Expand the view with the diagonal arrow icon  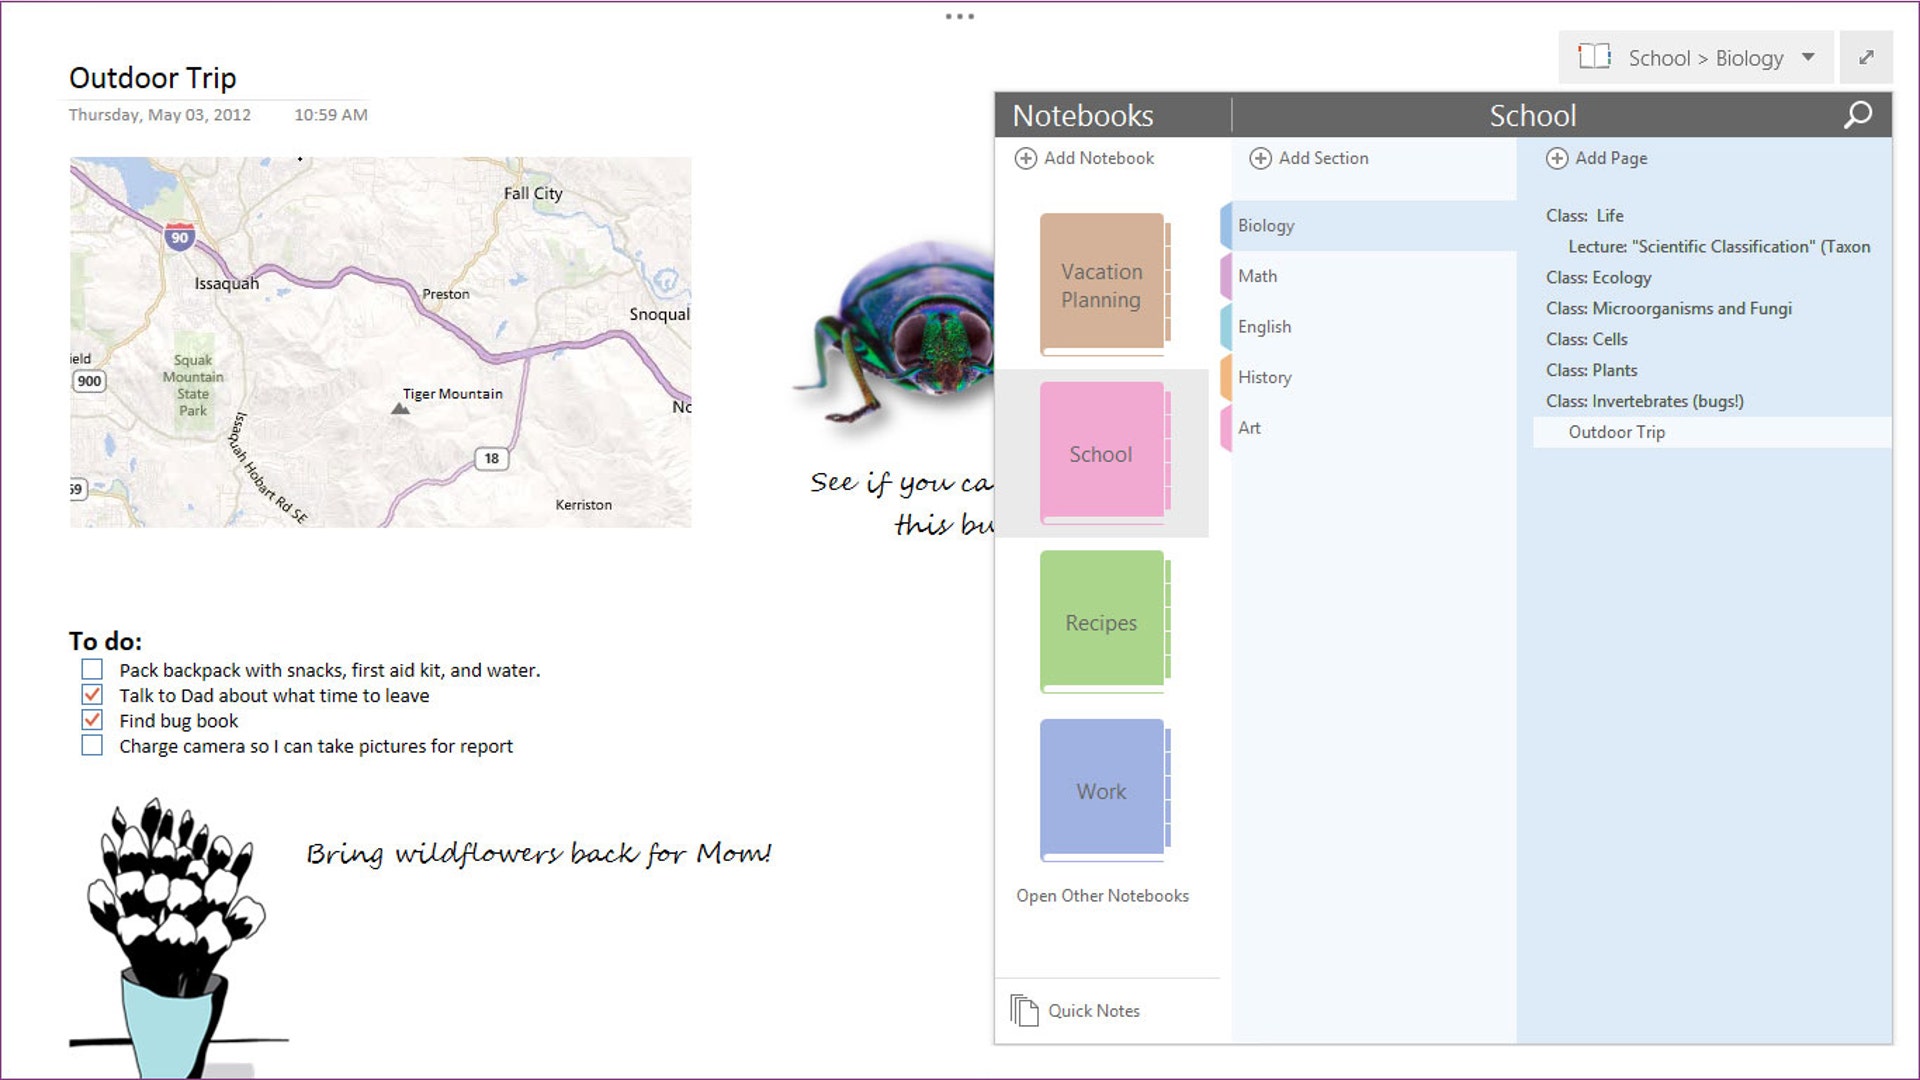click(1866, 57)
